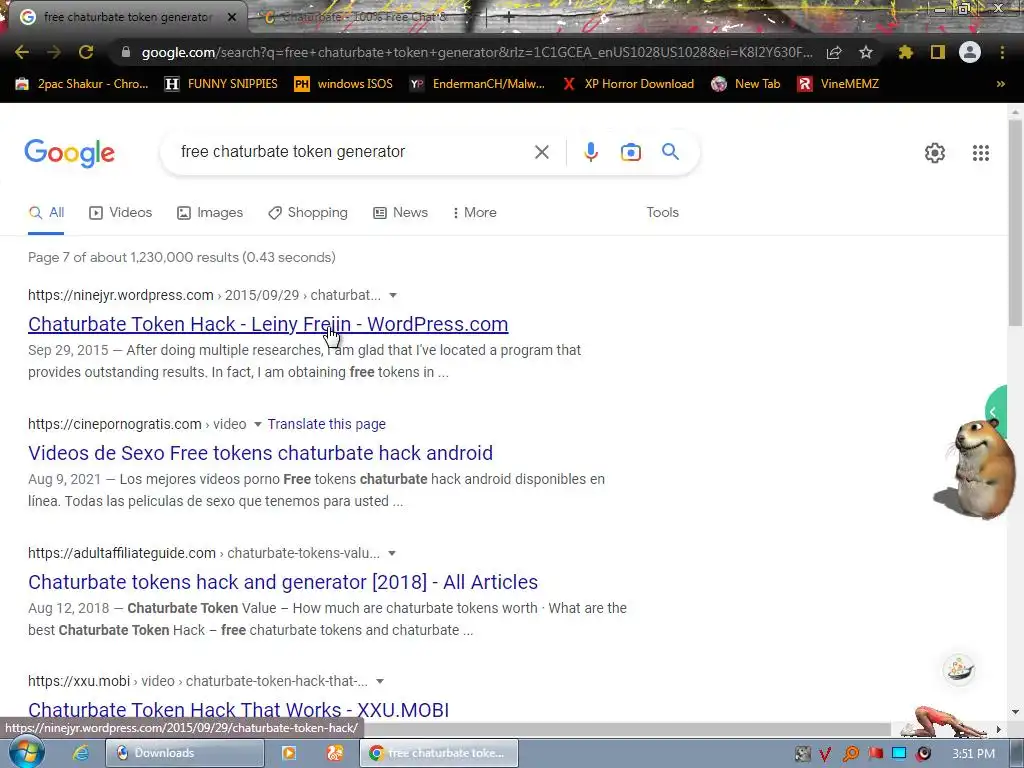Open the UC Browser taskbar icon

pos(335,753)
